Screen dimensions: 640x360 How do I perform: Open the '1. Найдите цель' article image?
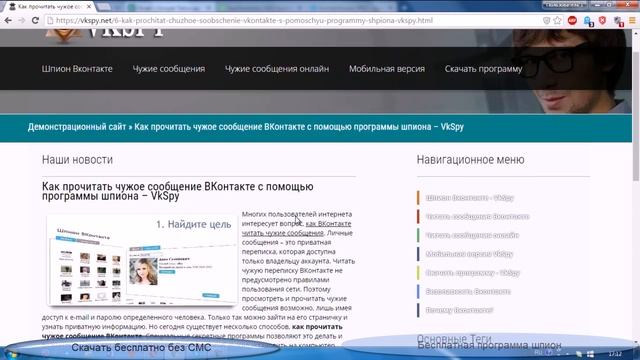(x=142, y=260)
